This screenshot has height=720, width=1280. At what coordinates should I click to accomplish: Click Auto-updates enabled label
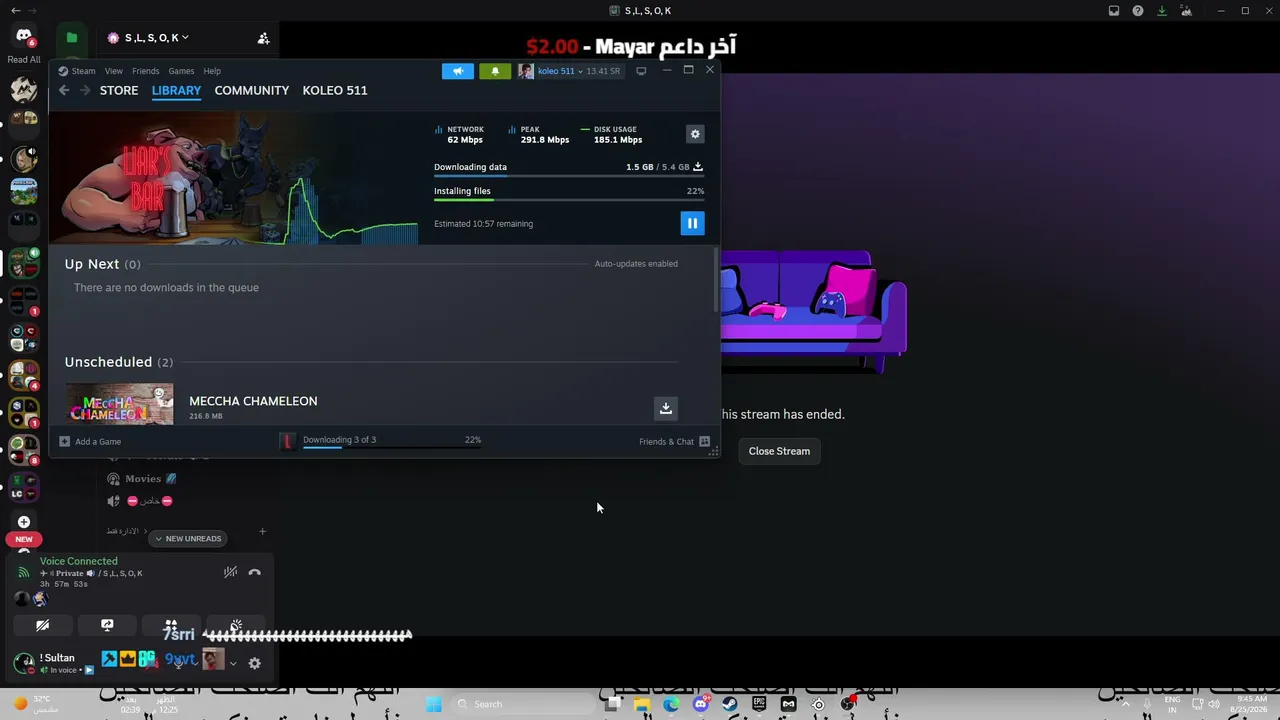click(636, 264)
